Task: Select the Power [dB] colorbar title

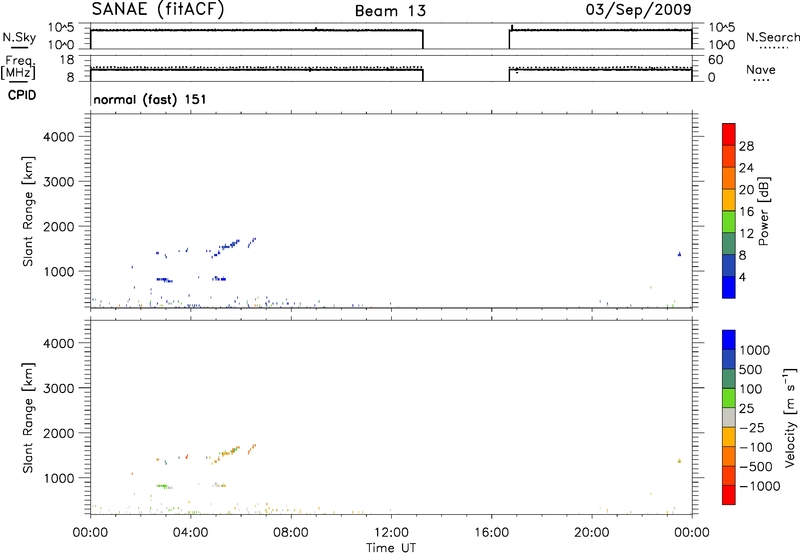Action: click(764, 211)
